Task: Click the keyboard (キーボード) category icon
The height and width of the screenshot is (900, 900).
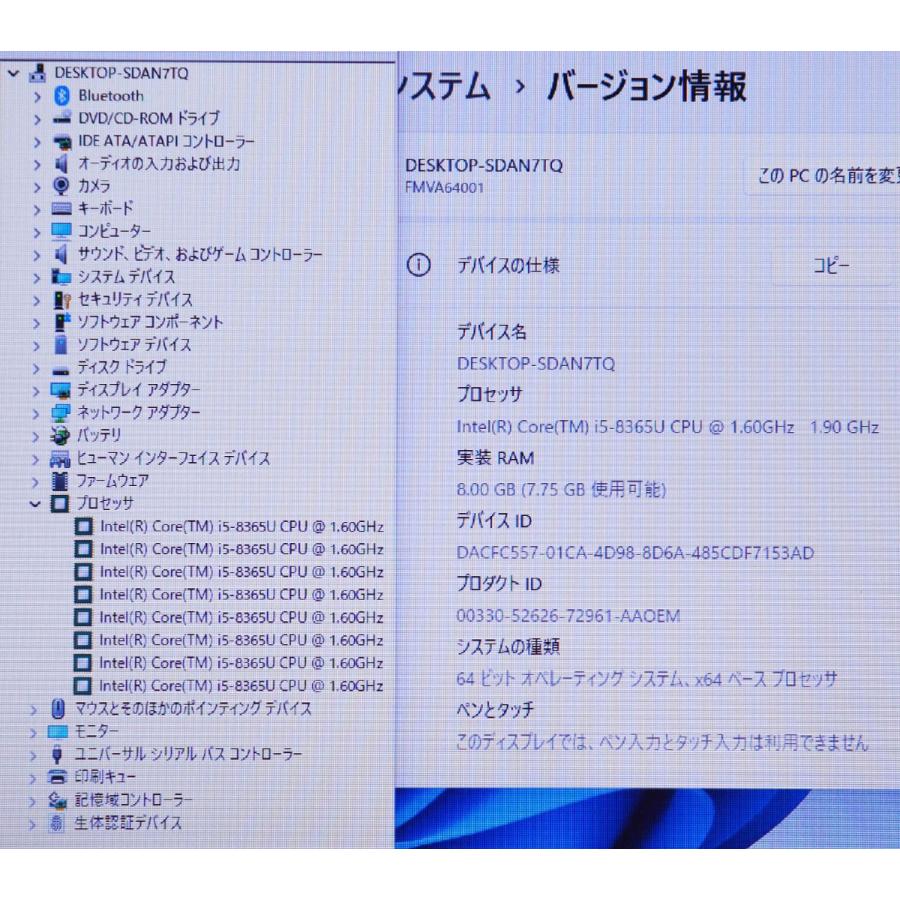Action: 61,209
